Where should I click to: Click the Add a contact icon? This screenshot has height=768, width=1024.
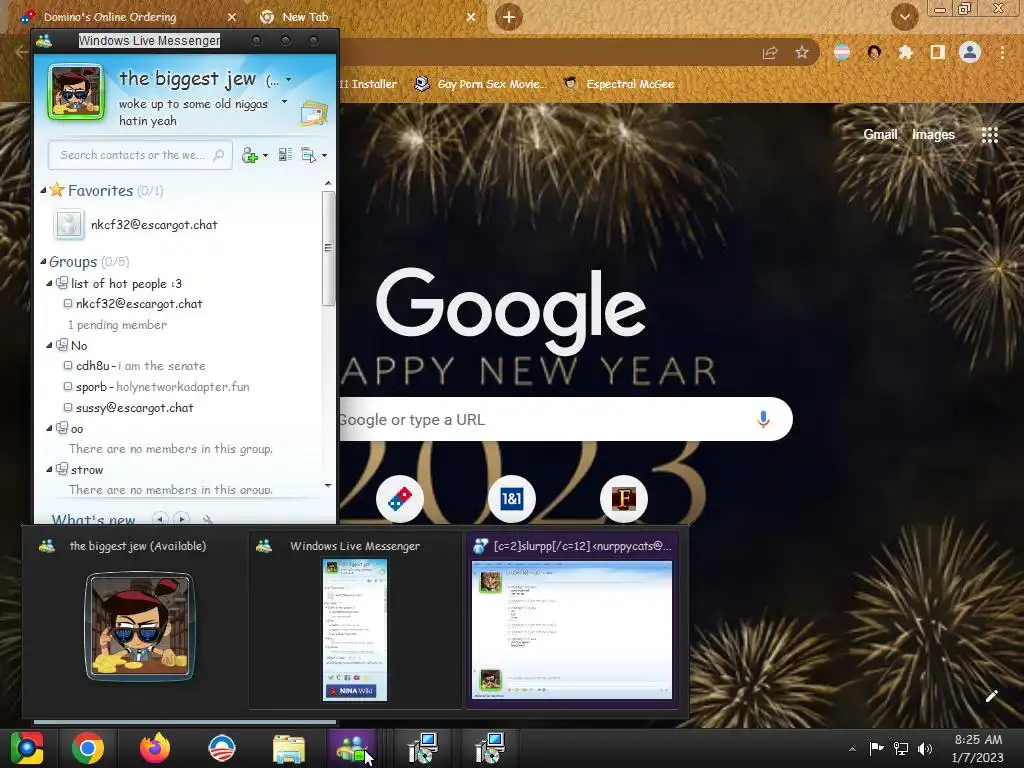coord(249,155)
